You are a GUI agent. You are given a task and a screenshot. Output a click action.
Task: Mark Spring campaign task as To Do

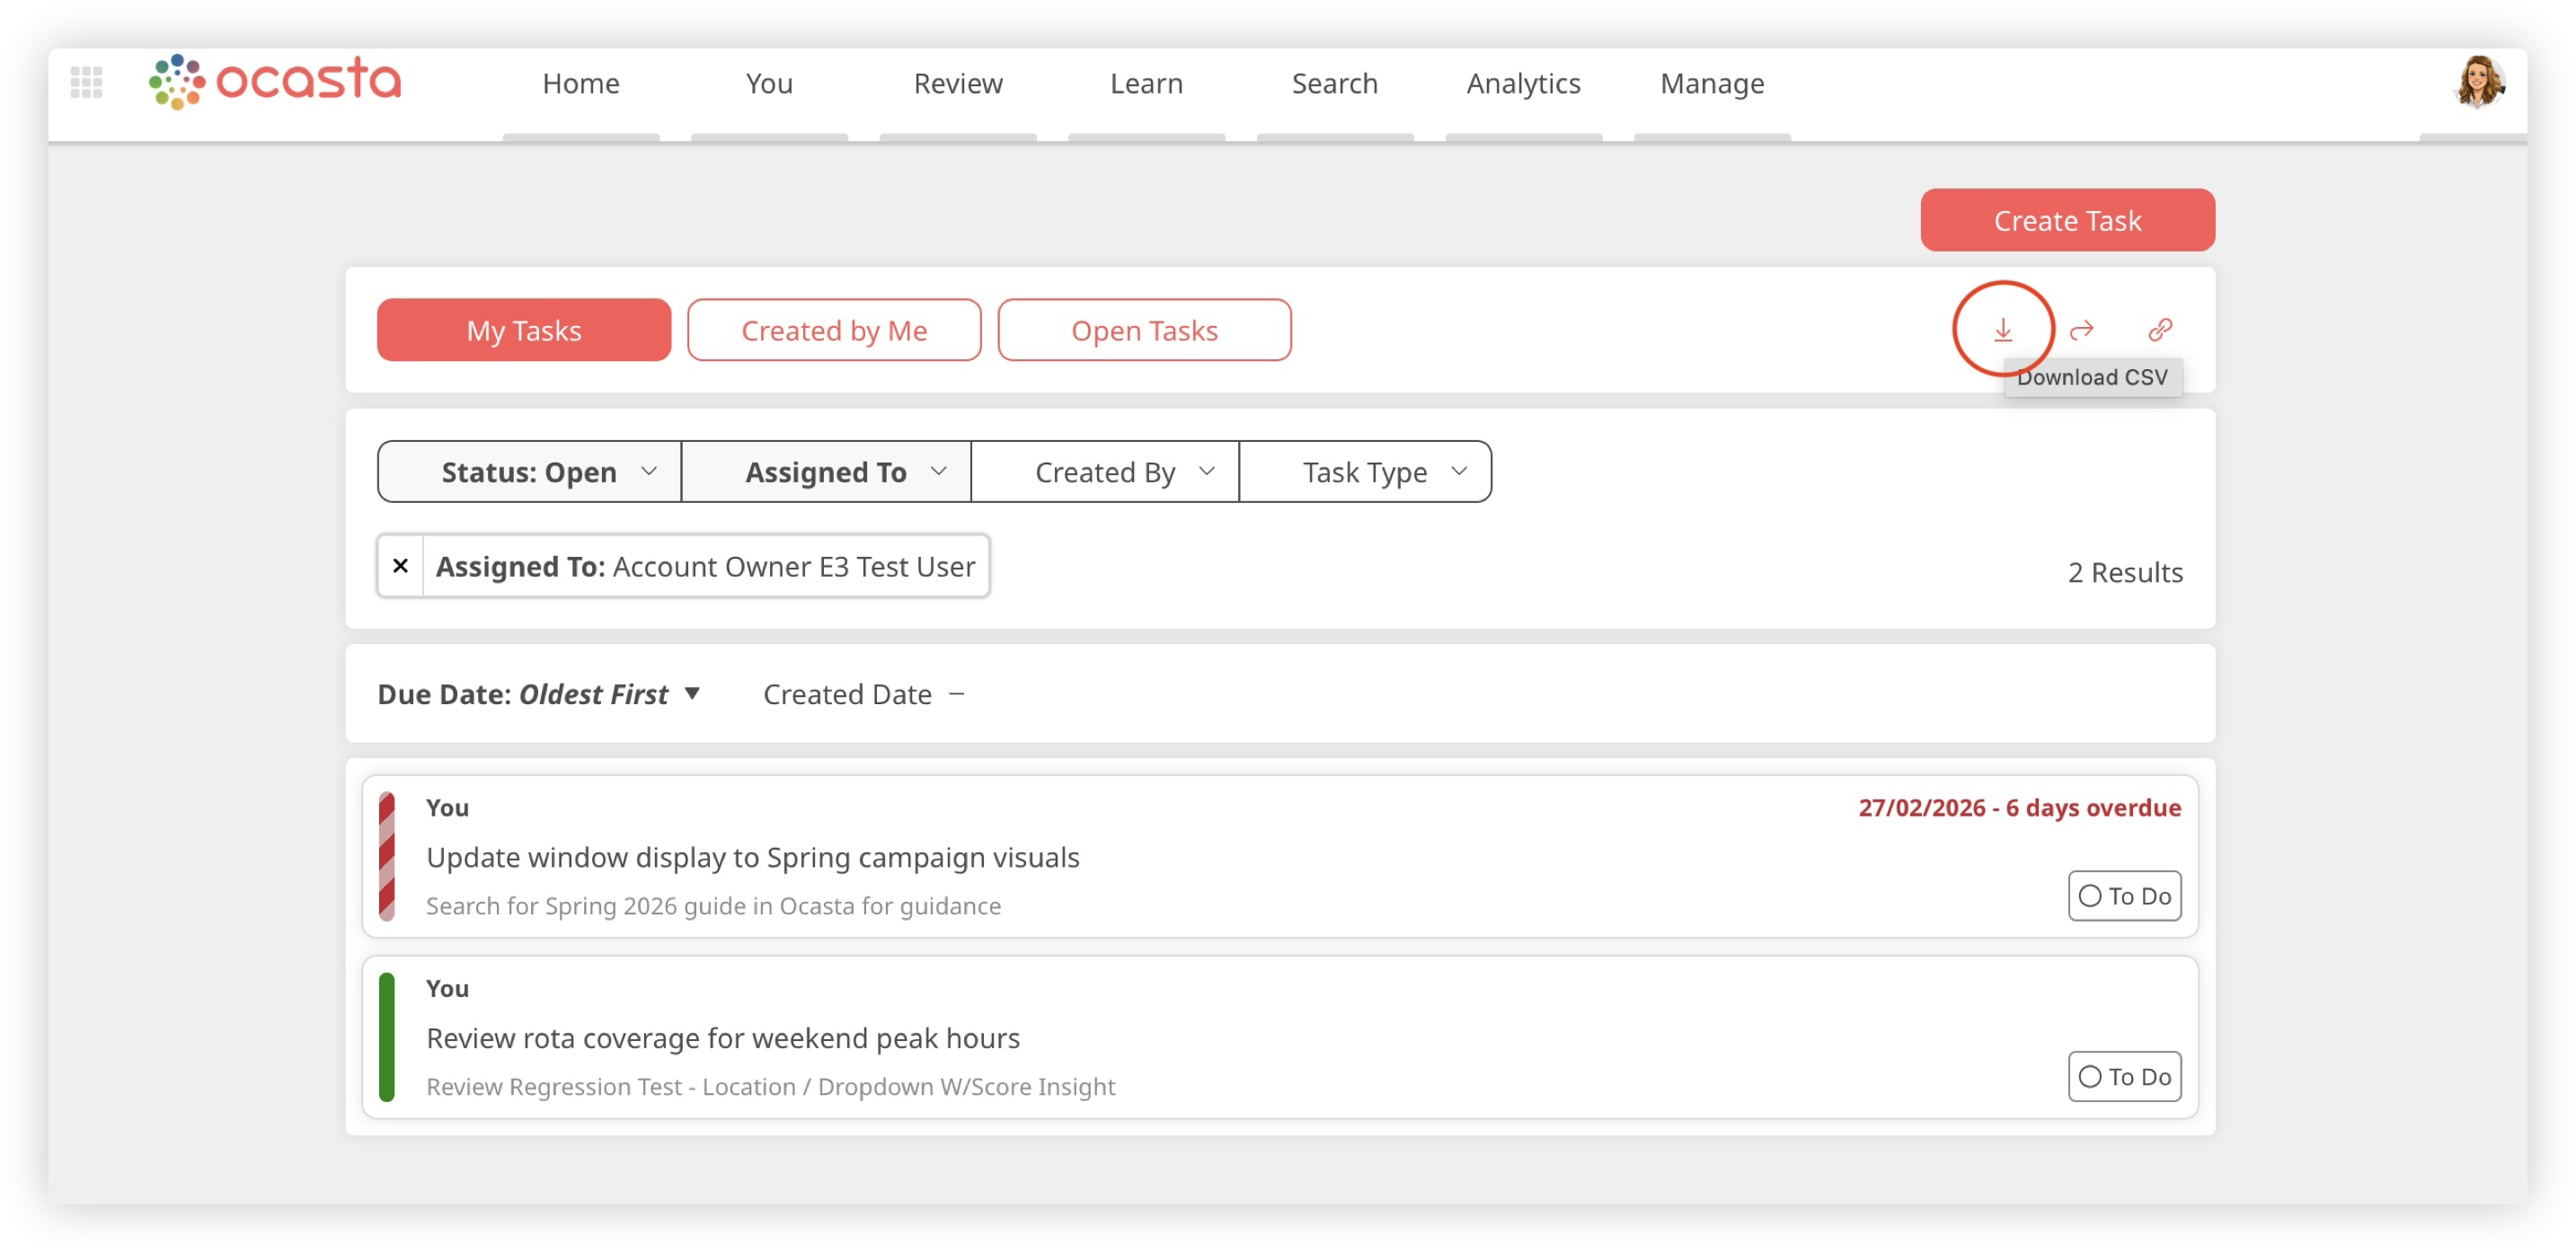2124,896
